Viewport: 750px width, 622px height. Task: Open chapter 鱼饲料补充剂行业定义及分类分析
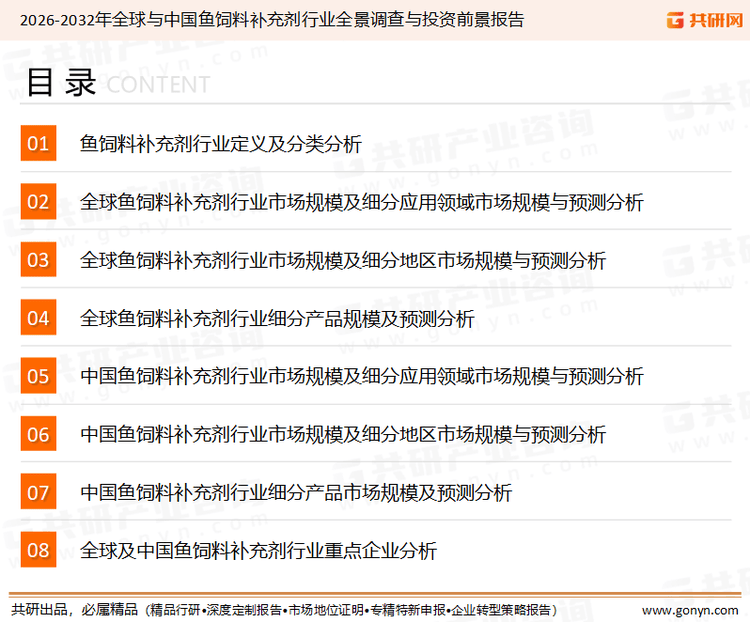point(221,144)
